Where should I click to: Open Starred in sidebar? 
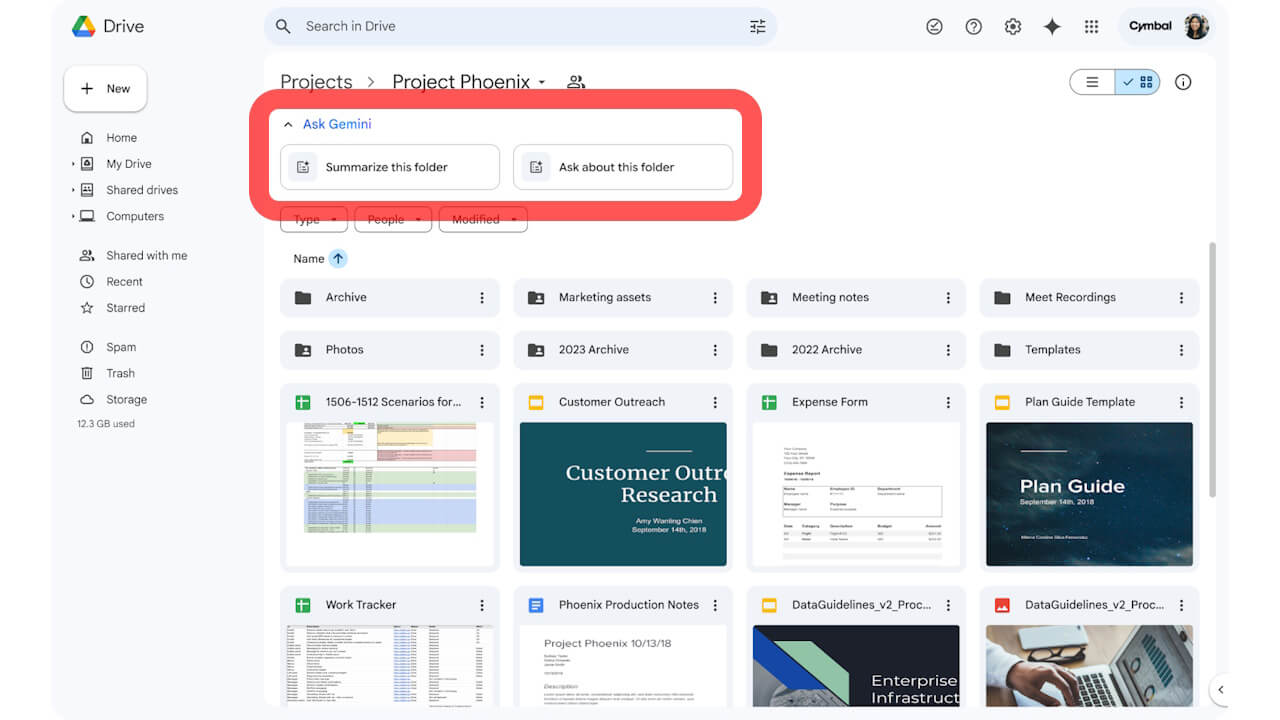125,308
